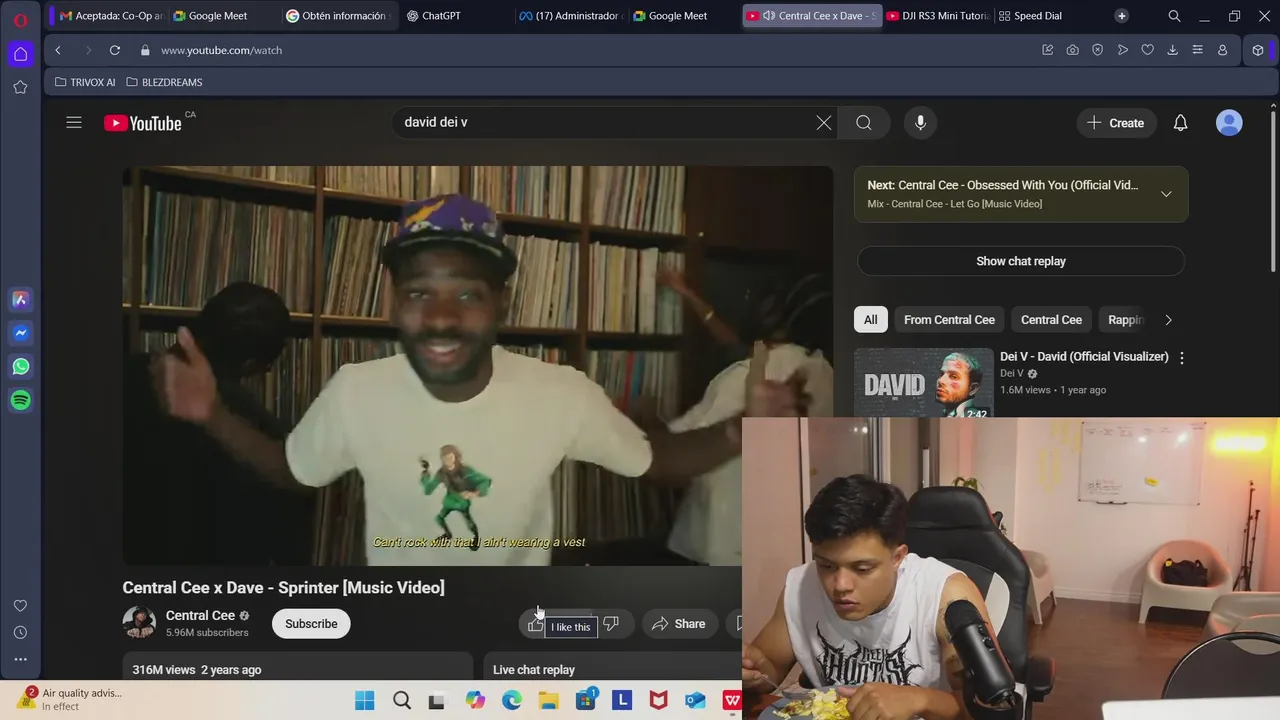Viewport: 1280px width, 720px height.
Task: Open Dei V - David video title
Action: tap(1084, 357)
